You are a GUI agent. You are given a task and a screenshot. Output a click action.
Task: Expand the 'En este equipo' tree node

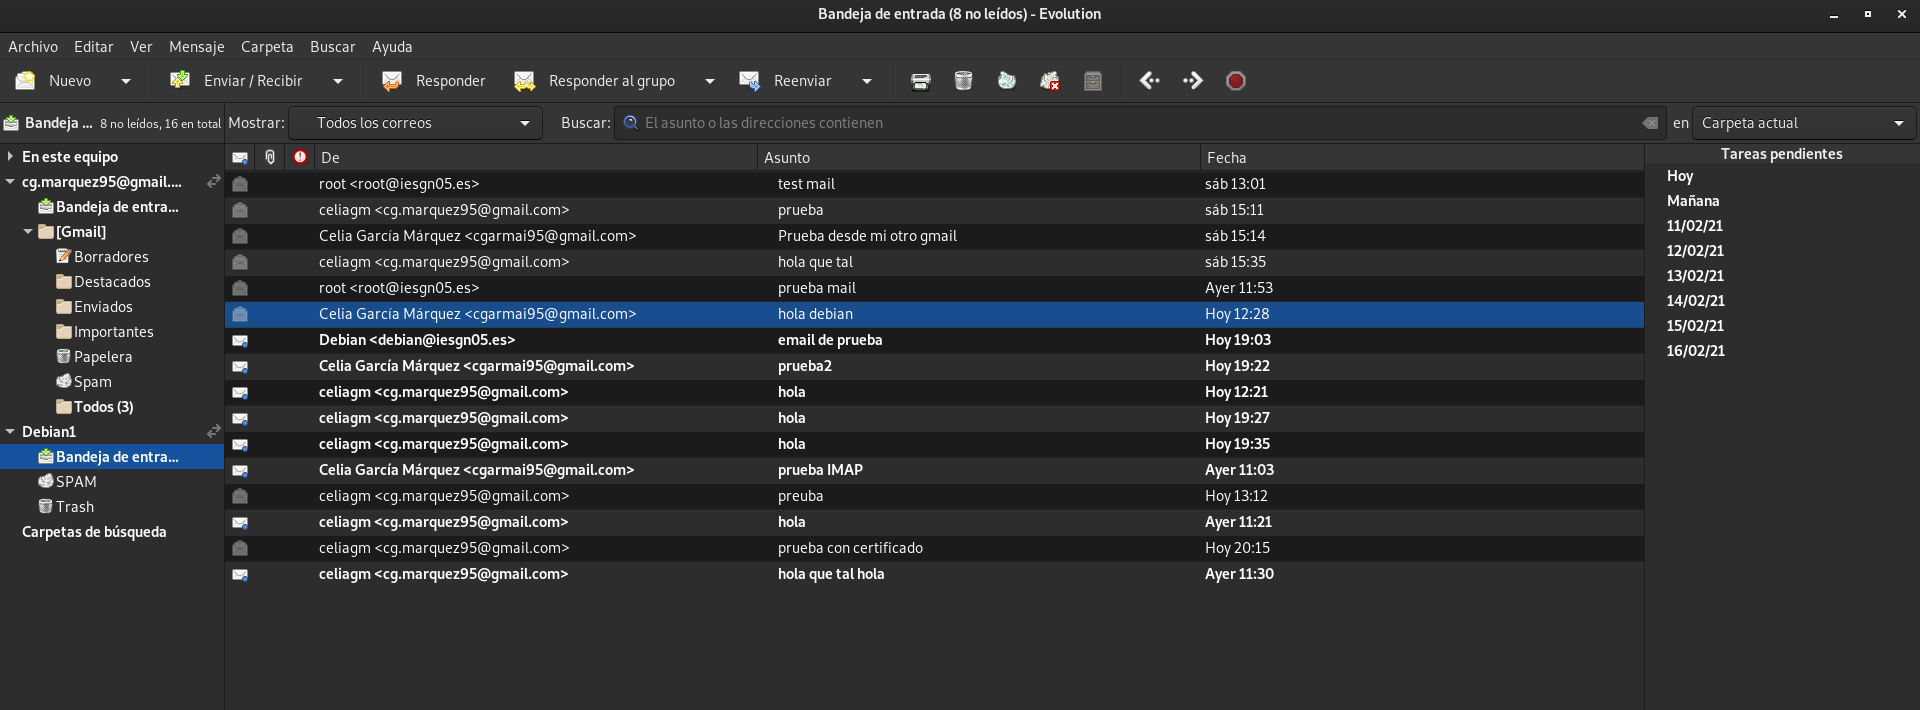tap(10, 157)
